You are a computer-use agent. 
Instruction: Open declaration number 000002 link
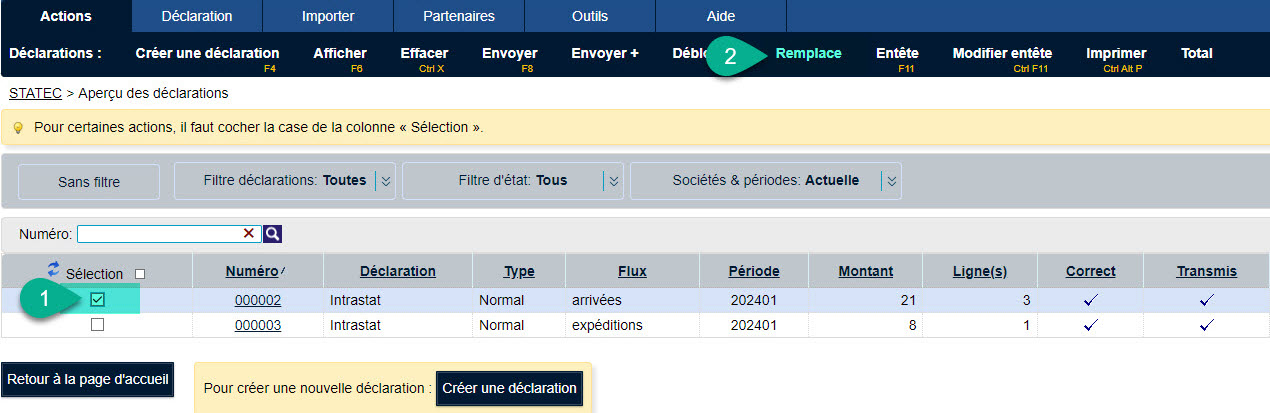(258, 299)
